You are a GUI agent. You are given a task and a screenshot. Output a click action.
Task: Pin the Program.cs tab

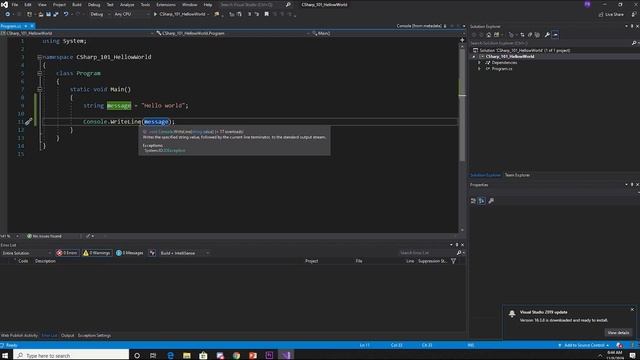tap(26, 26)
